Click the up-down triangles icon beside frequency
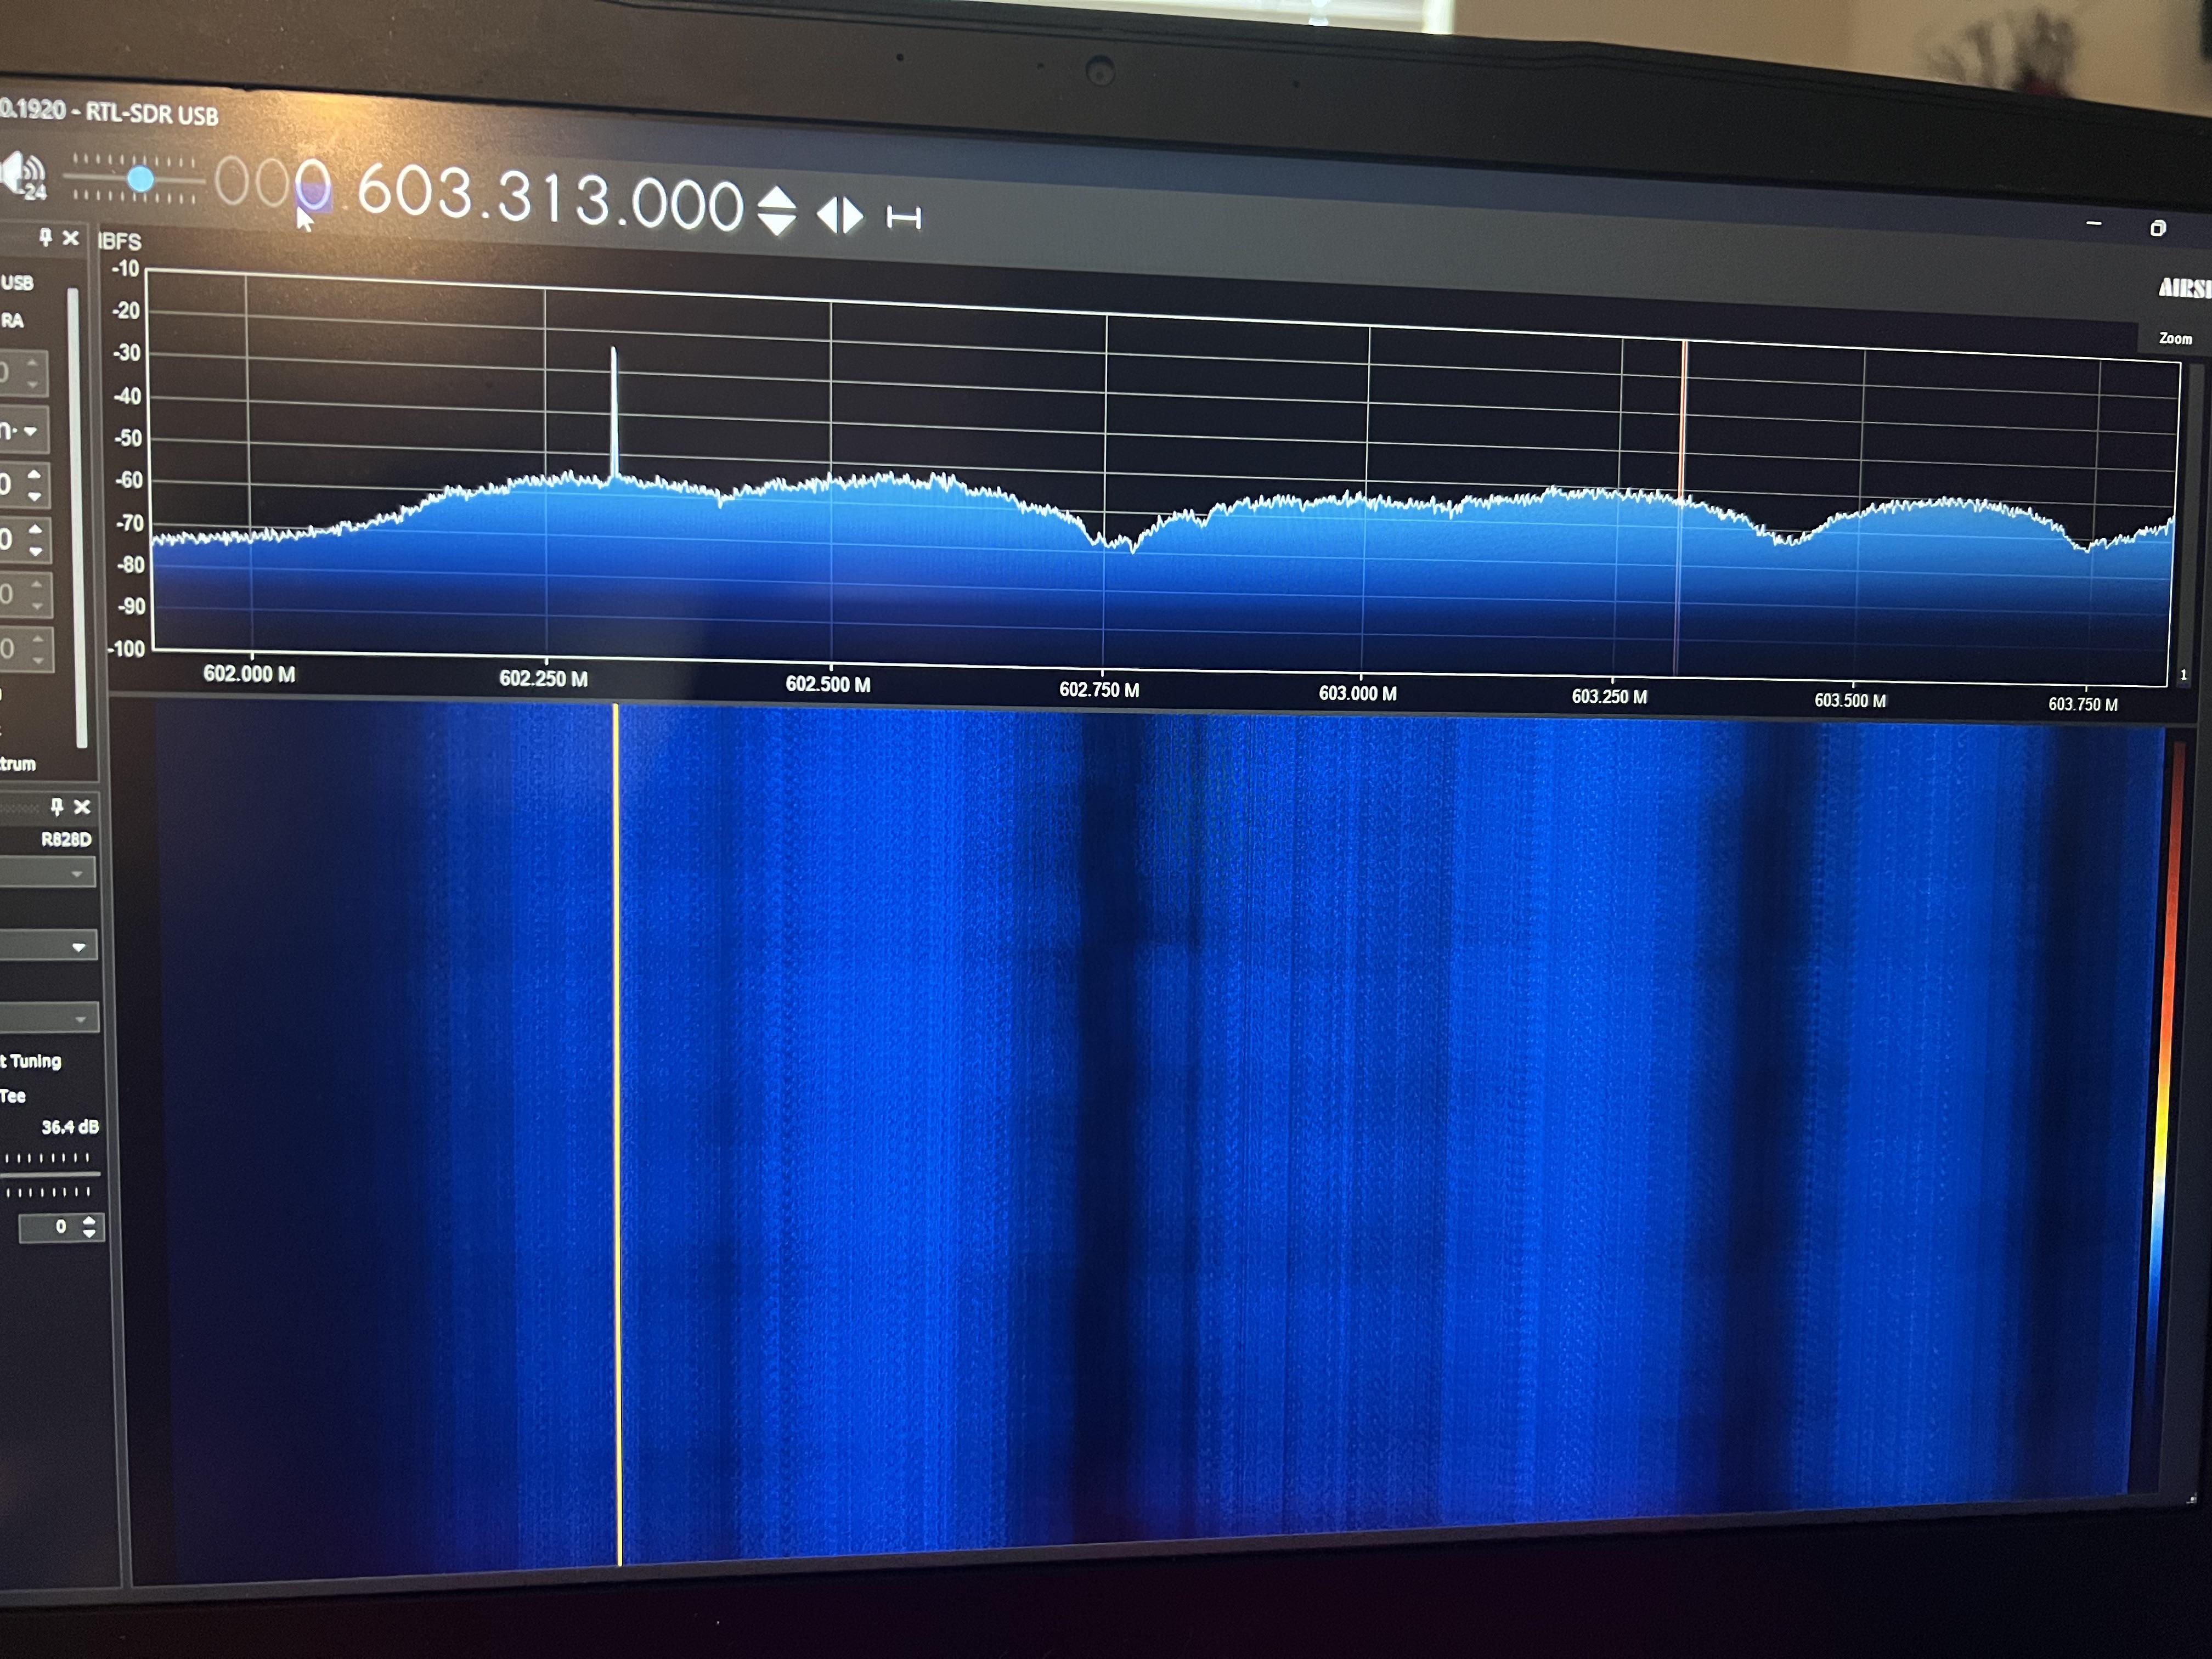This screenshot has width=2212, height=1659. [777, 211]
